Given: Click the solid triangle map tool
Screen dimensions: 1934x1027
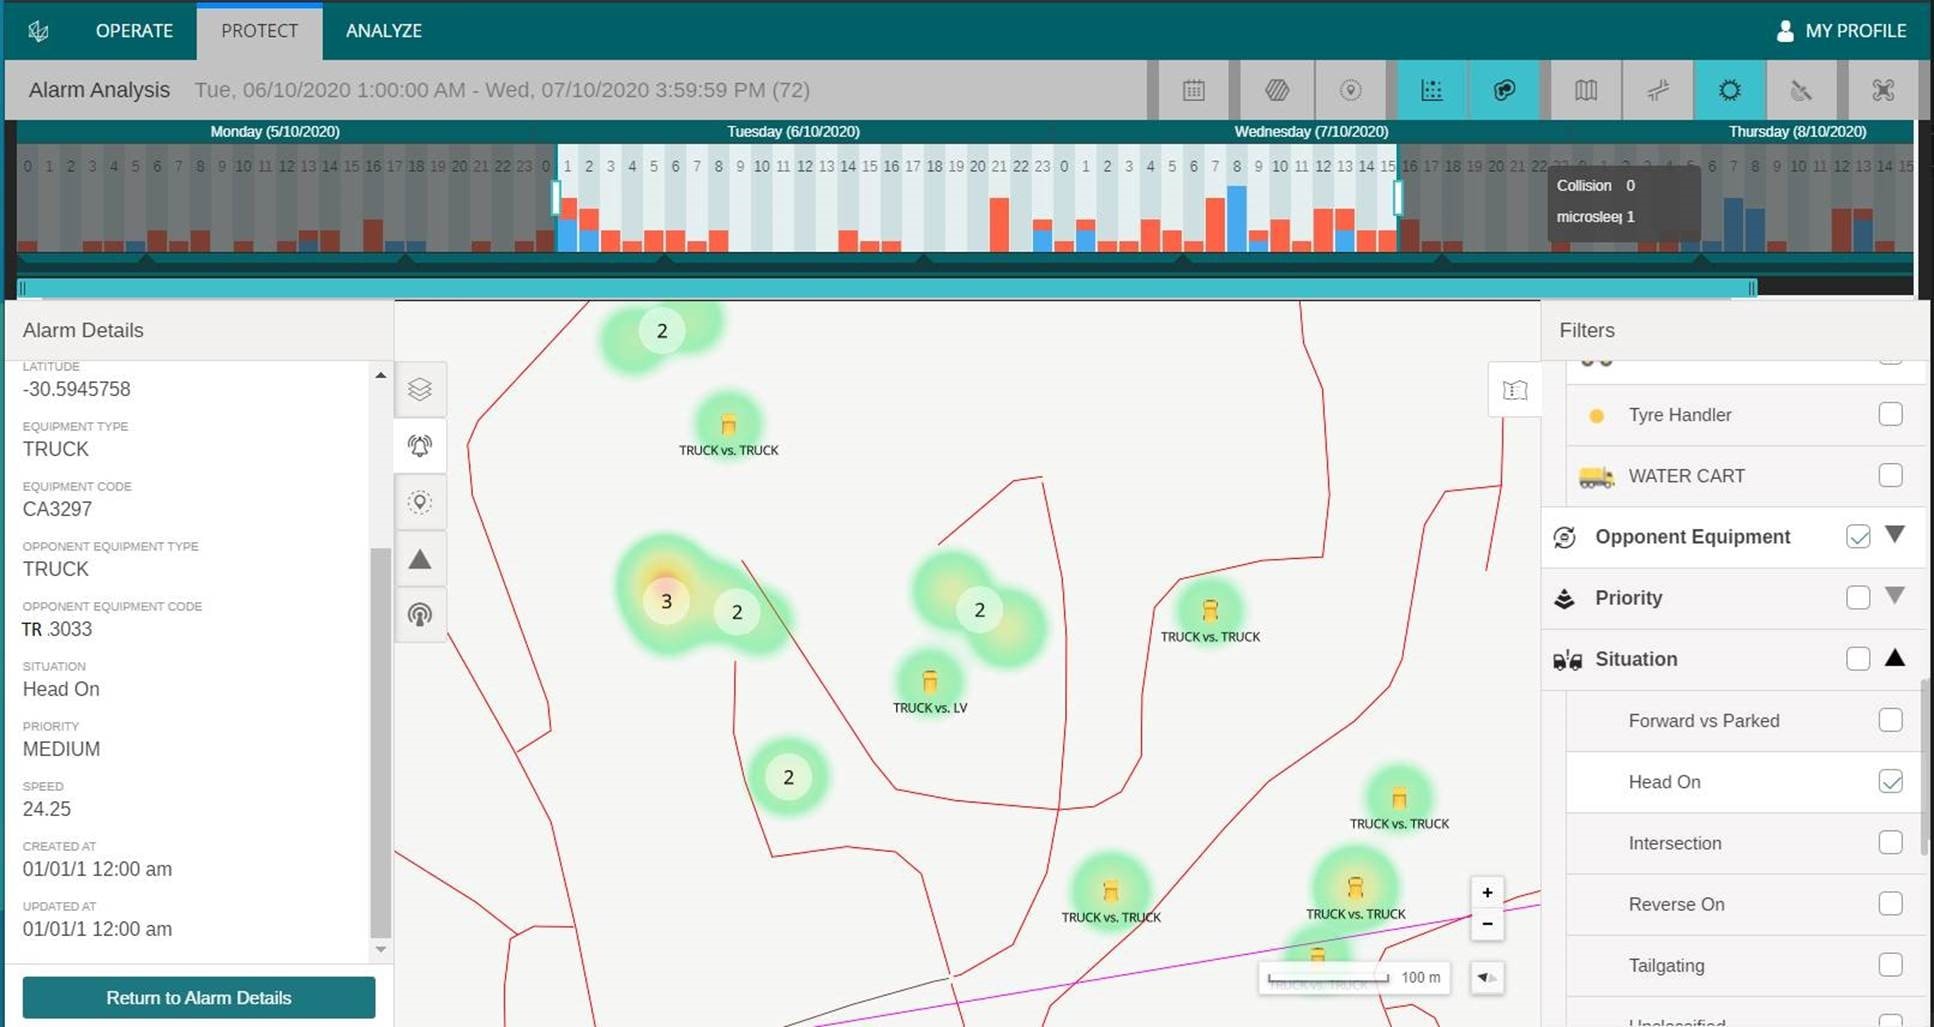Looking at the screenshot, I should point(420,559).
